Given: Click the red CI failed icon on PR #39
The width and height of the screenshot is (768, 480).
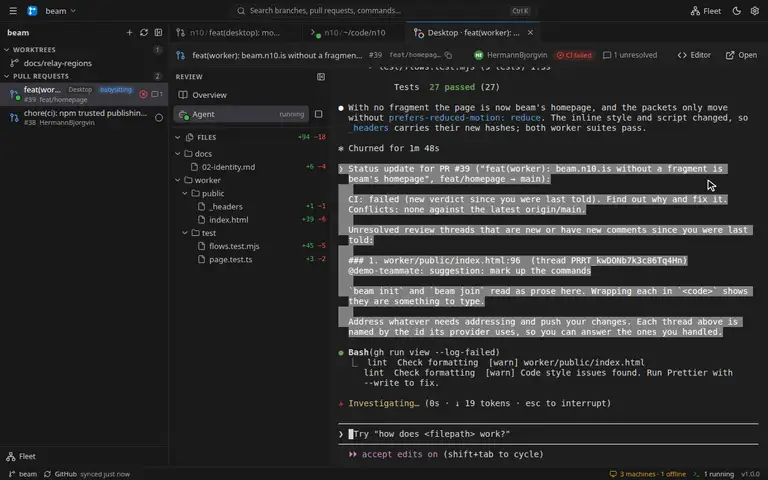Looking at the screenshot, I should pyautogui.click(x=143, y=94).
